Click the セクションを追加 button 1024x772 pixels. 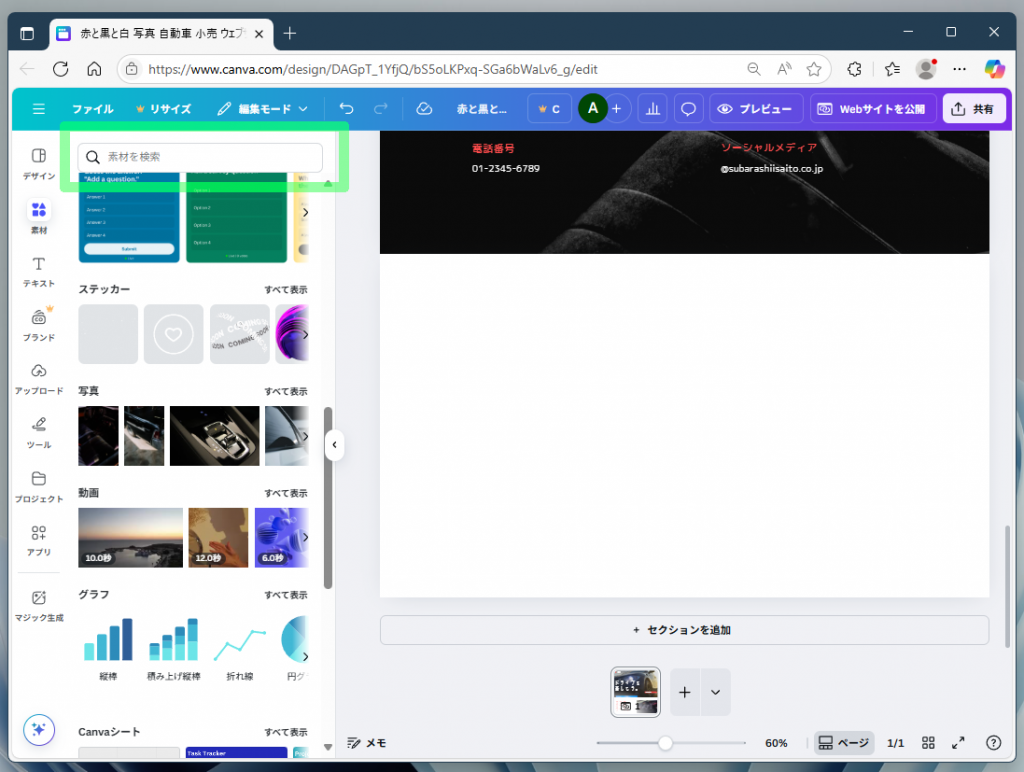pyautogui.click(x=684, y=630)
